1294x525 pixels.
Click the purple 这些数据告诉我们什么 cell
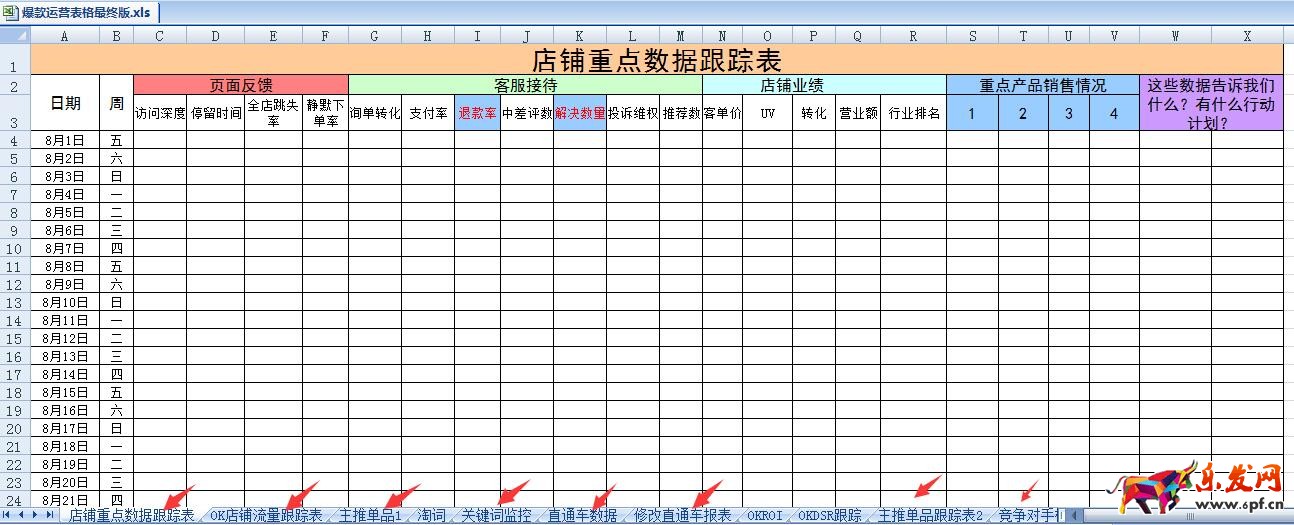[x=1211, y=103]
